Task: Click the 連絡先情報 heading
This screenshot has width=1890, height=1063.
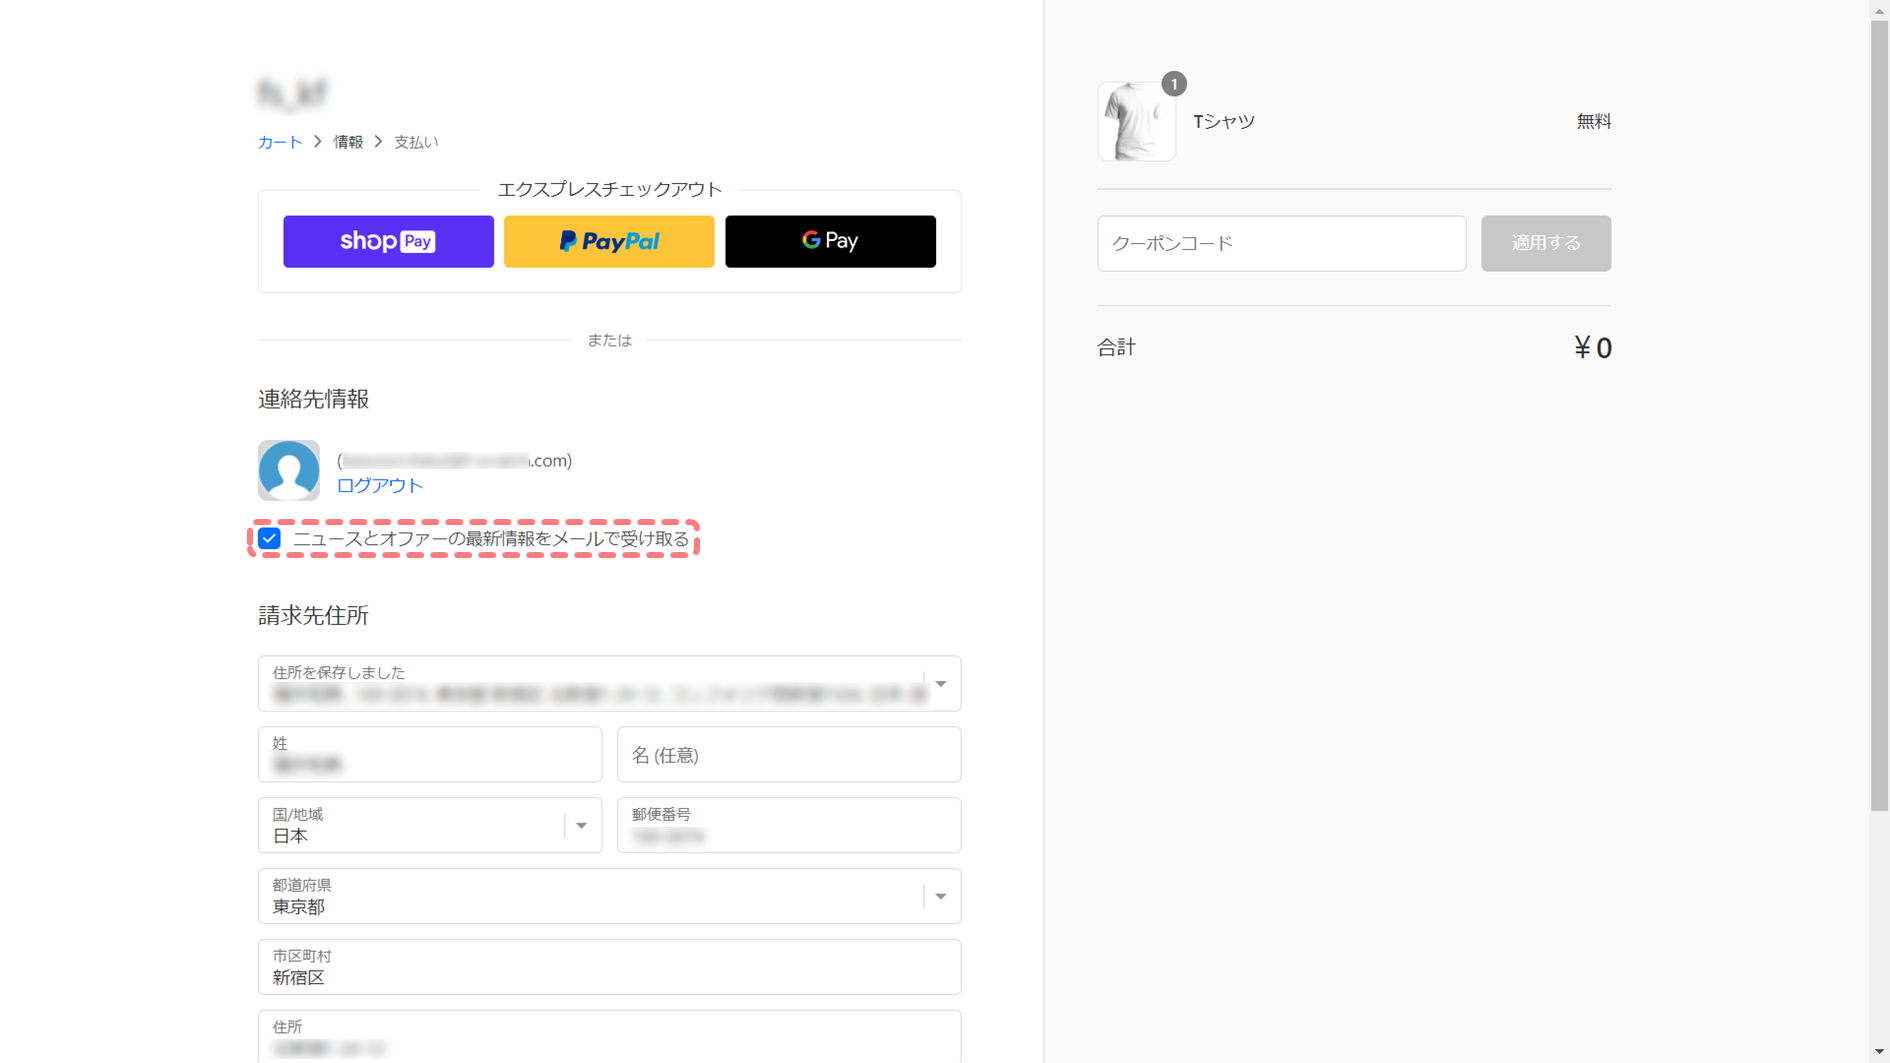Action: click(314, 399)
